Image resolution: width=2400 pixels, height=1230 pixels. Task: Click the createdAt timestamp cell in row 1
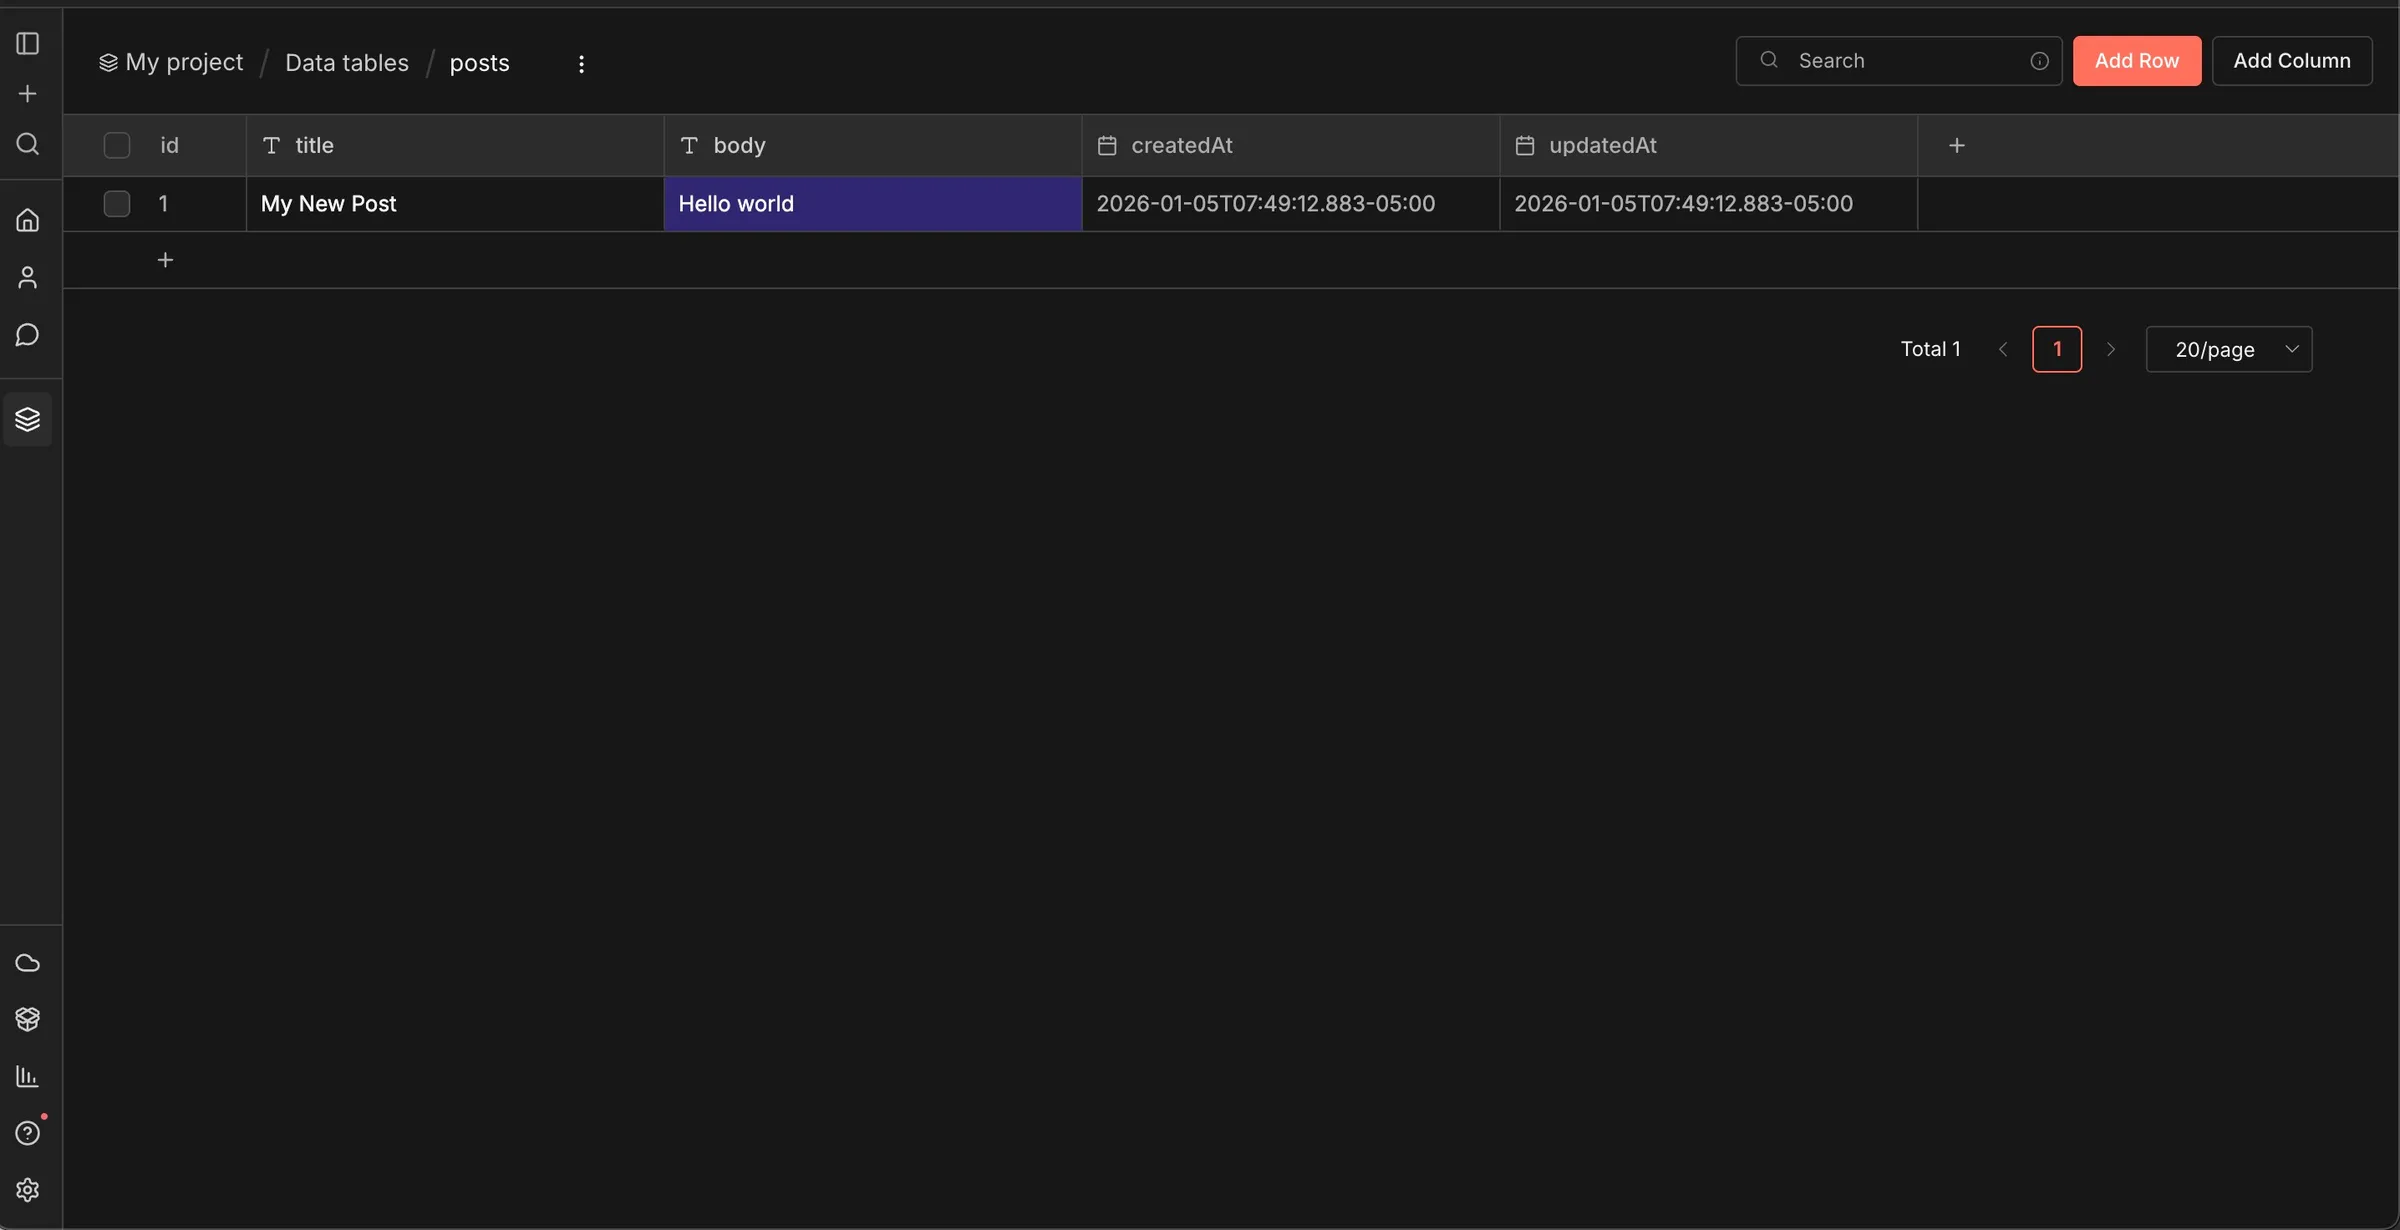[x=1291, y=204]
